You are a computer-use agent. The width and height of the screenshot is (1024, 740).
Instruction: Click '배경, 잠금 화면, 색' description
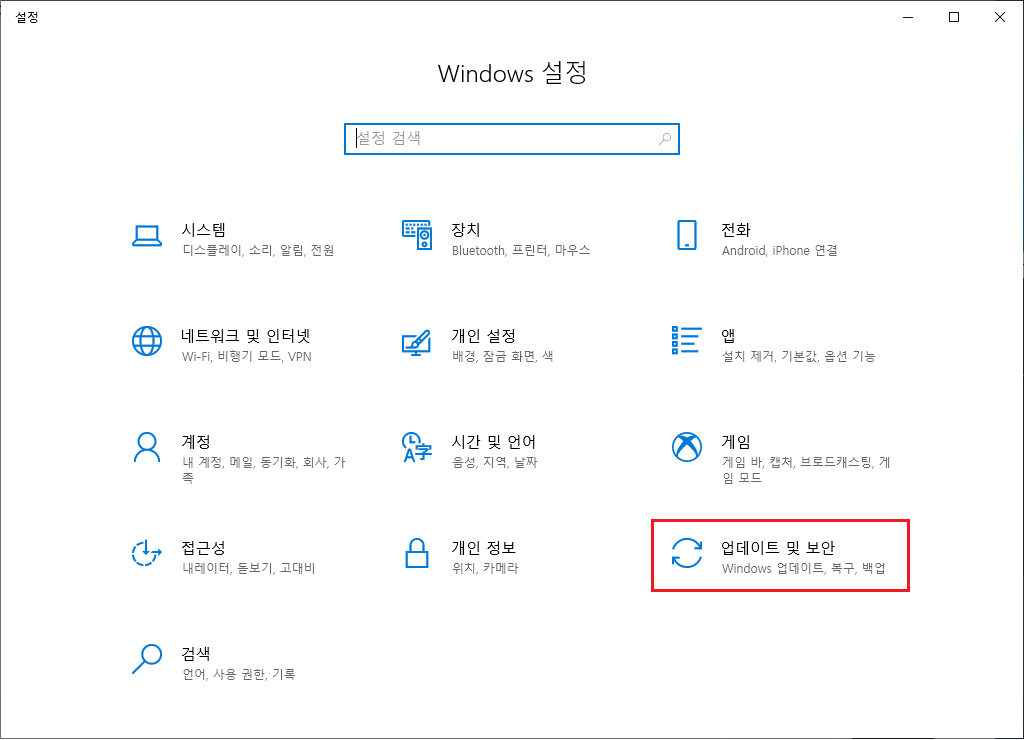click(503, 357)
